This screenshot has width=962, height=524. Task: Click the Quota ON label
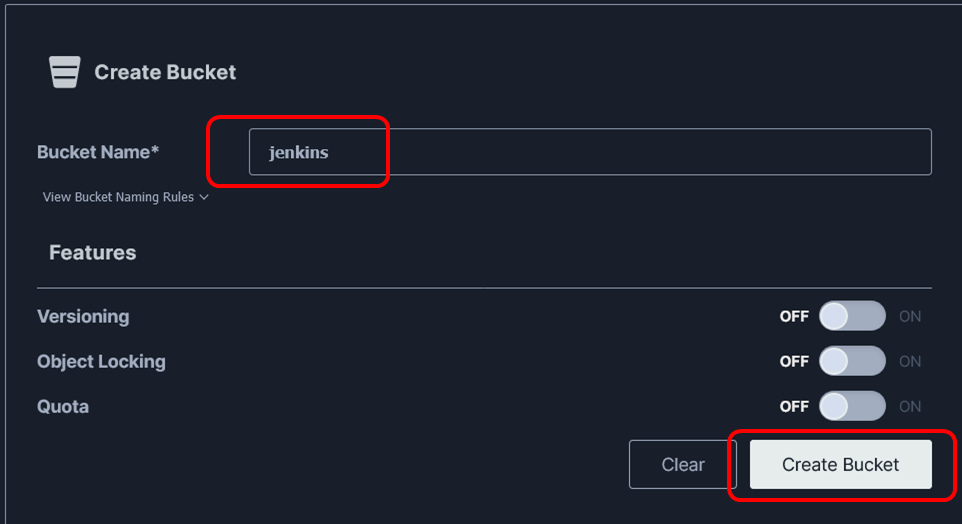910,406
